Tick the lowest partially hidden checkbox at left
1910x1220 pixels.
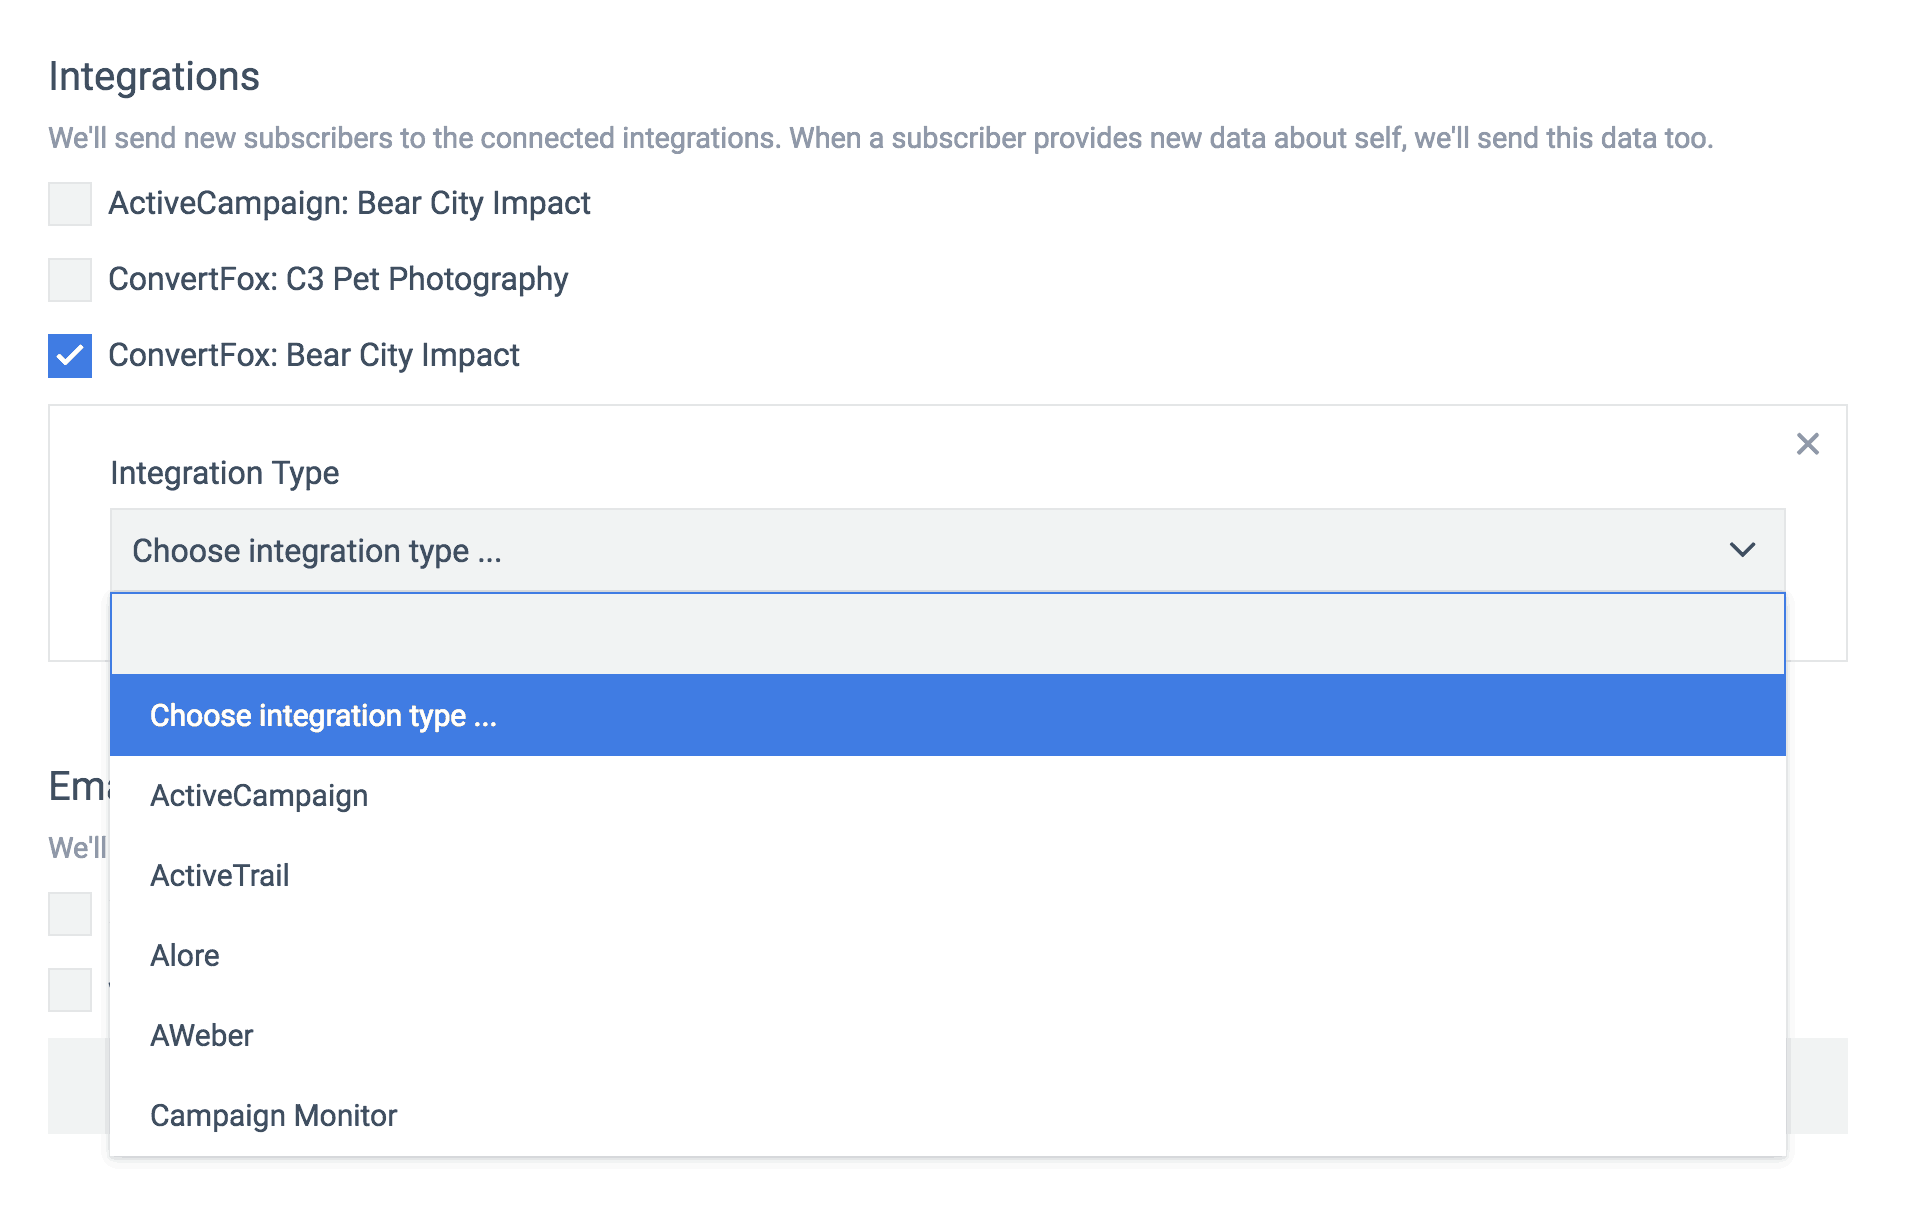[x=70, y=990]
